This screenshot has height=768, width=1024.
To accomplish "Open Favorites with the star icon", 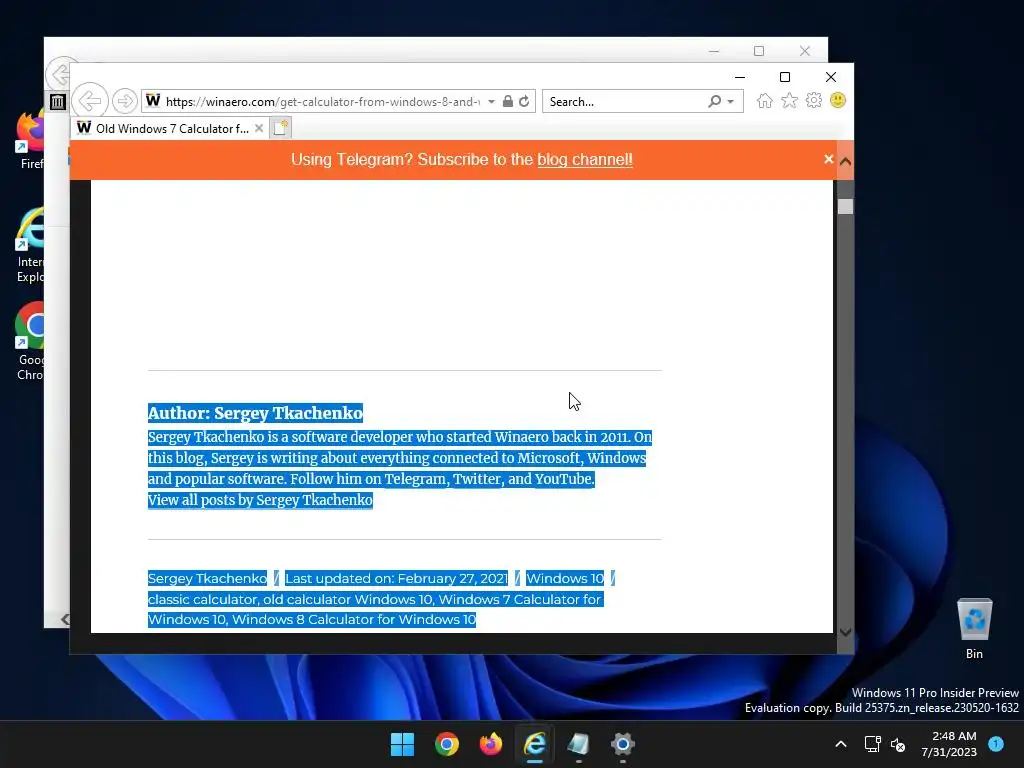I will click(790, 101).
